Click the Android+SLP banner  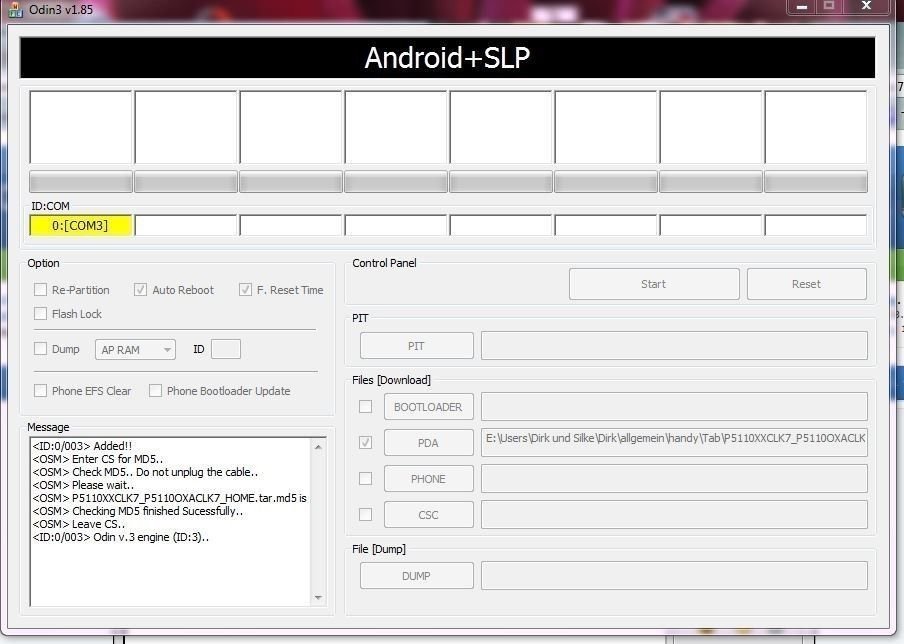447,58
